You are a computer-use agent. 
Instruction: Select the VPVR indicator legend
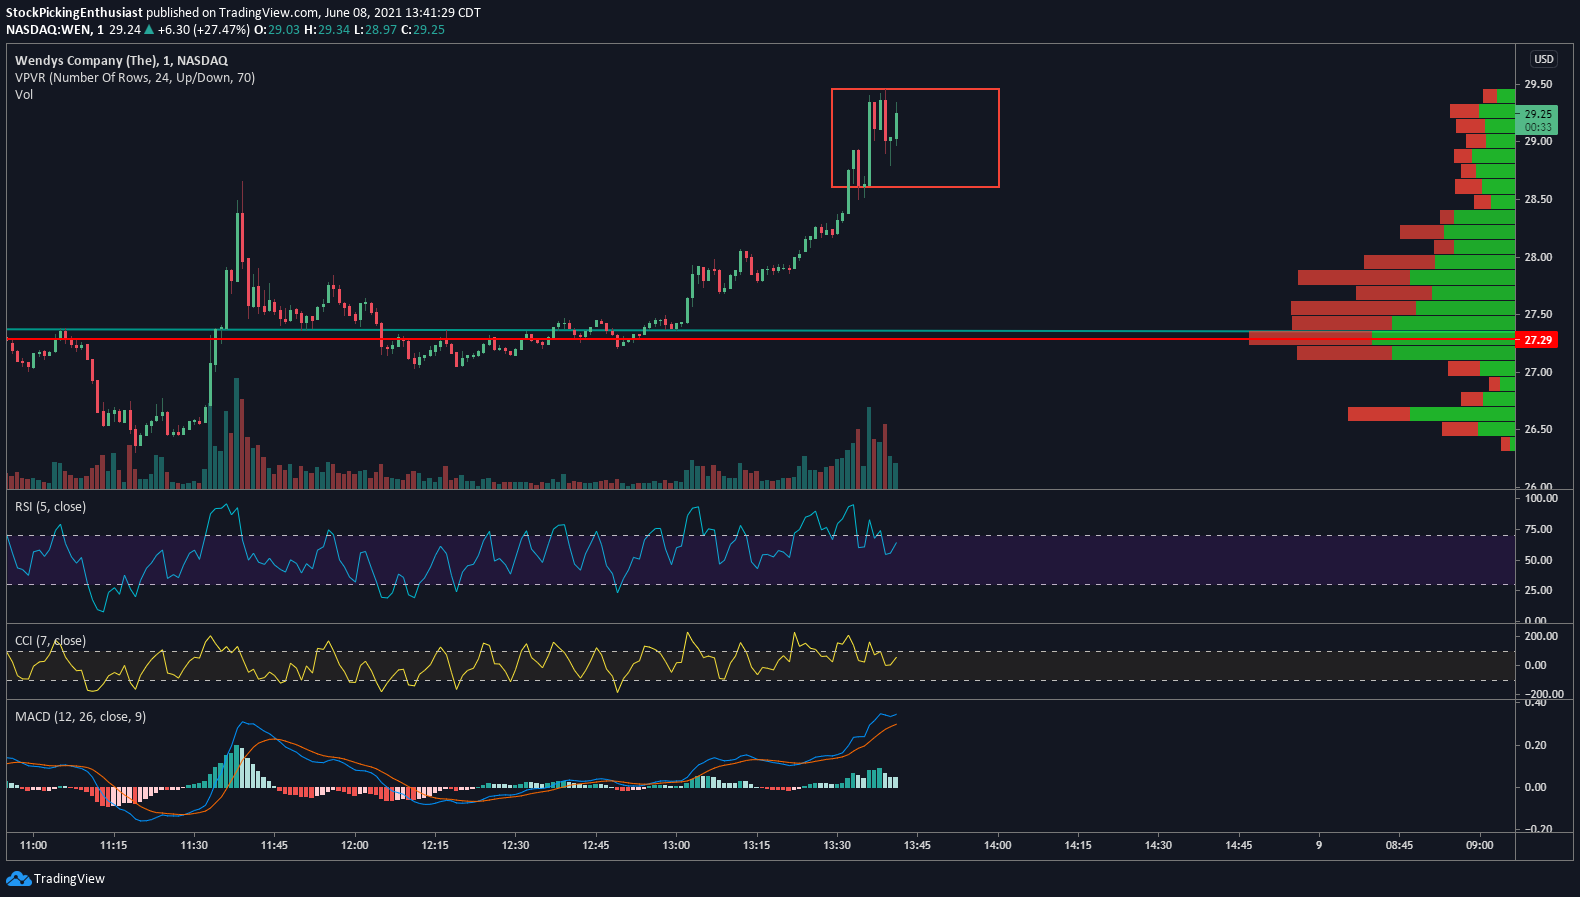point(135,77)
